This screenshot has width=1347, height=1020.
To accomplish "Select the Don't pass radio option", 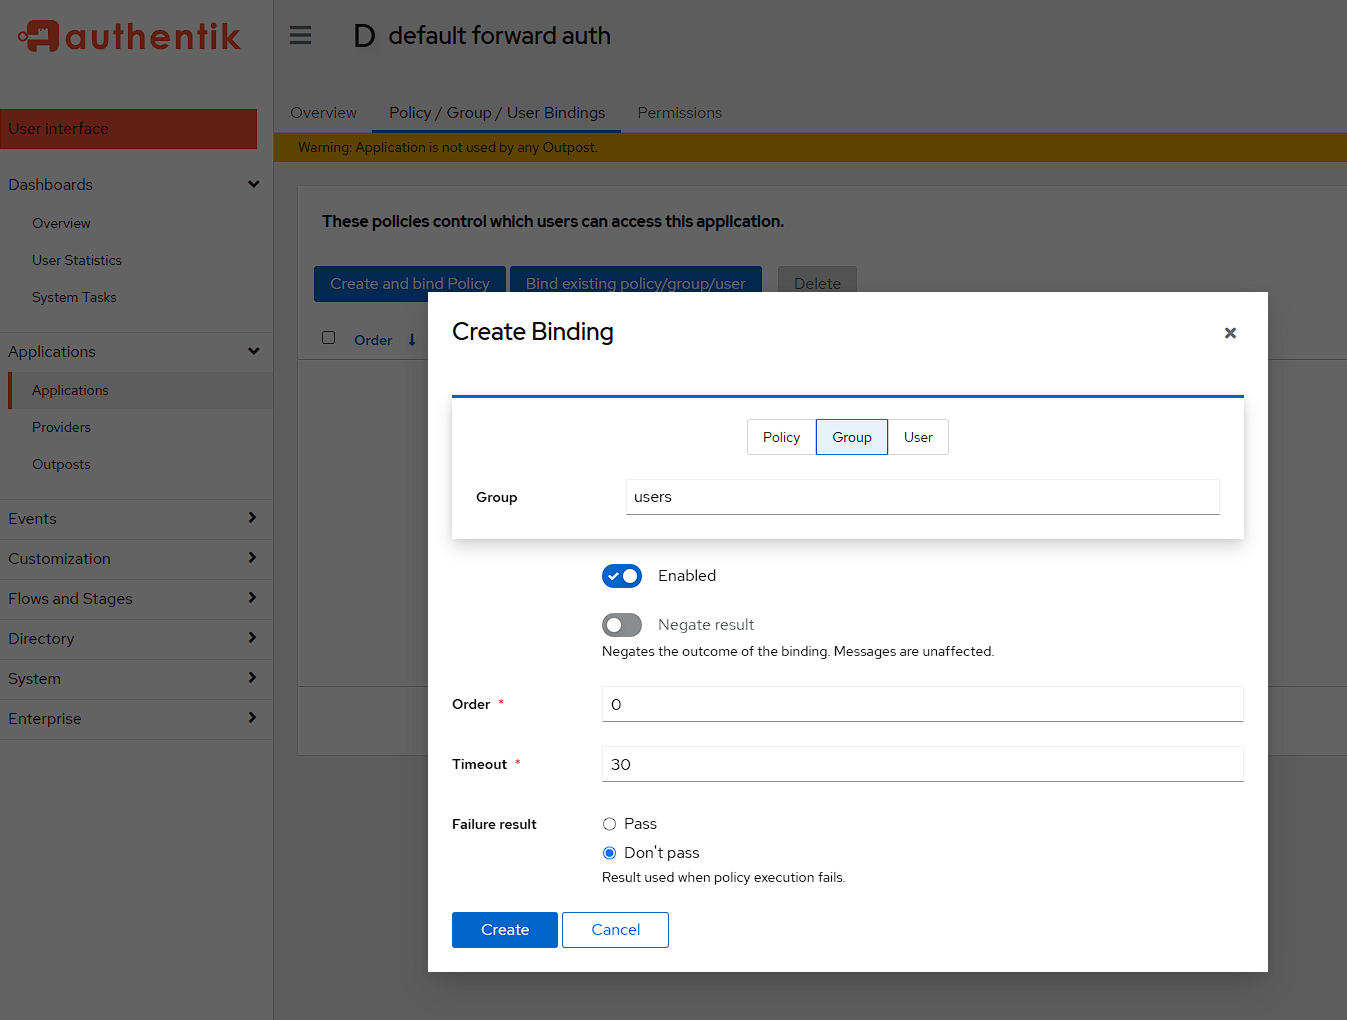I will point(609,853).
